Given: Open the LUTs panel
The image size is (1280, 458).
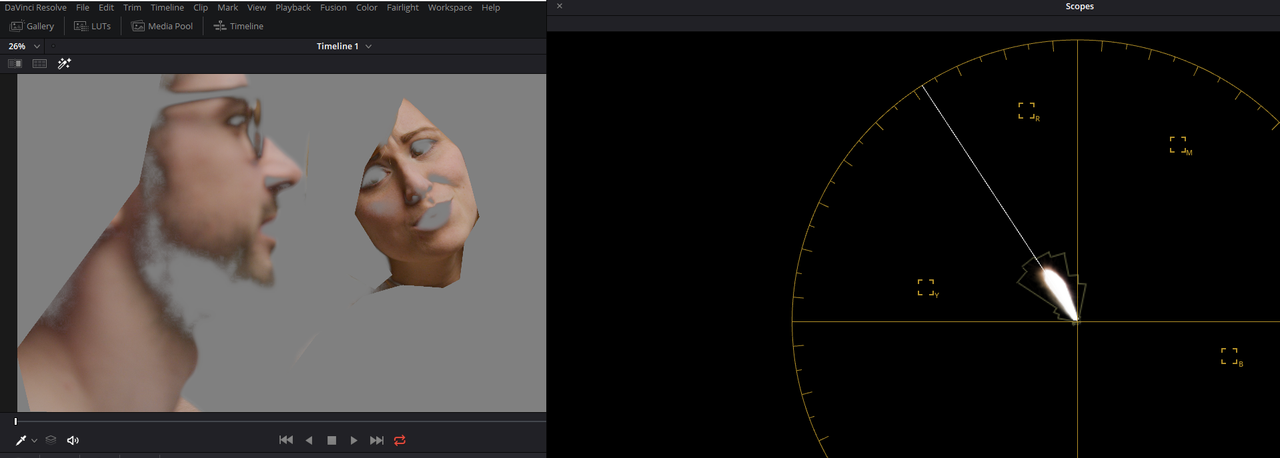Looking at the screenshot, I should pyautogui.click(x=93, y=26).
